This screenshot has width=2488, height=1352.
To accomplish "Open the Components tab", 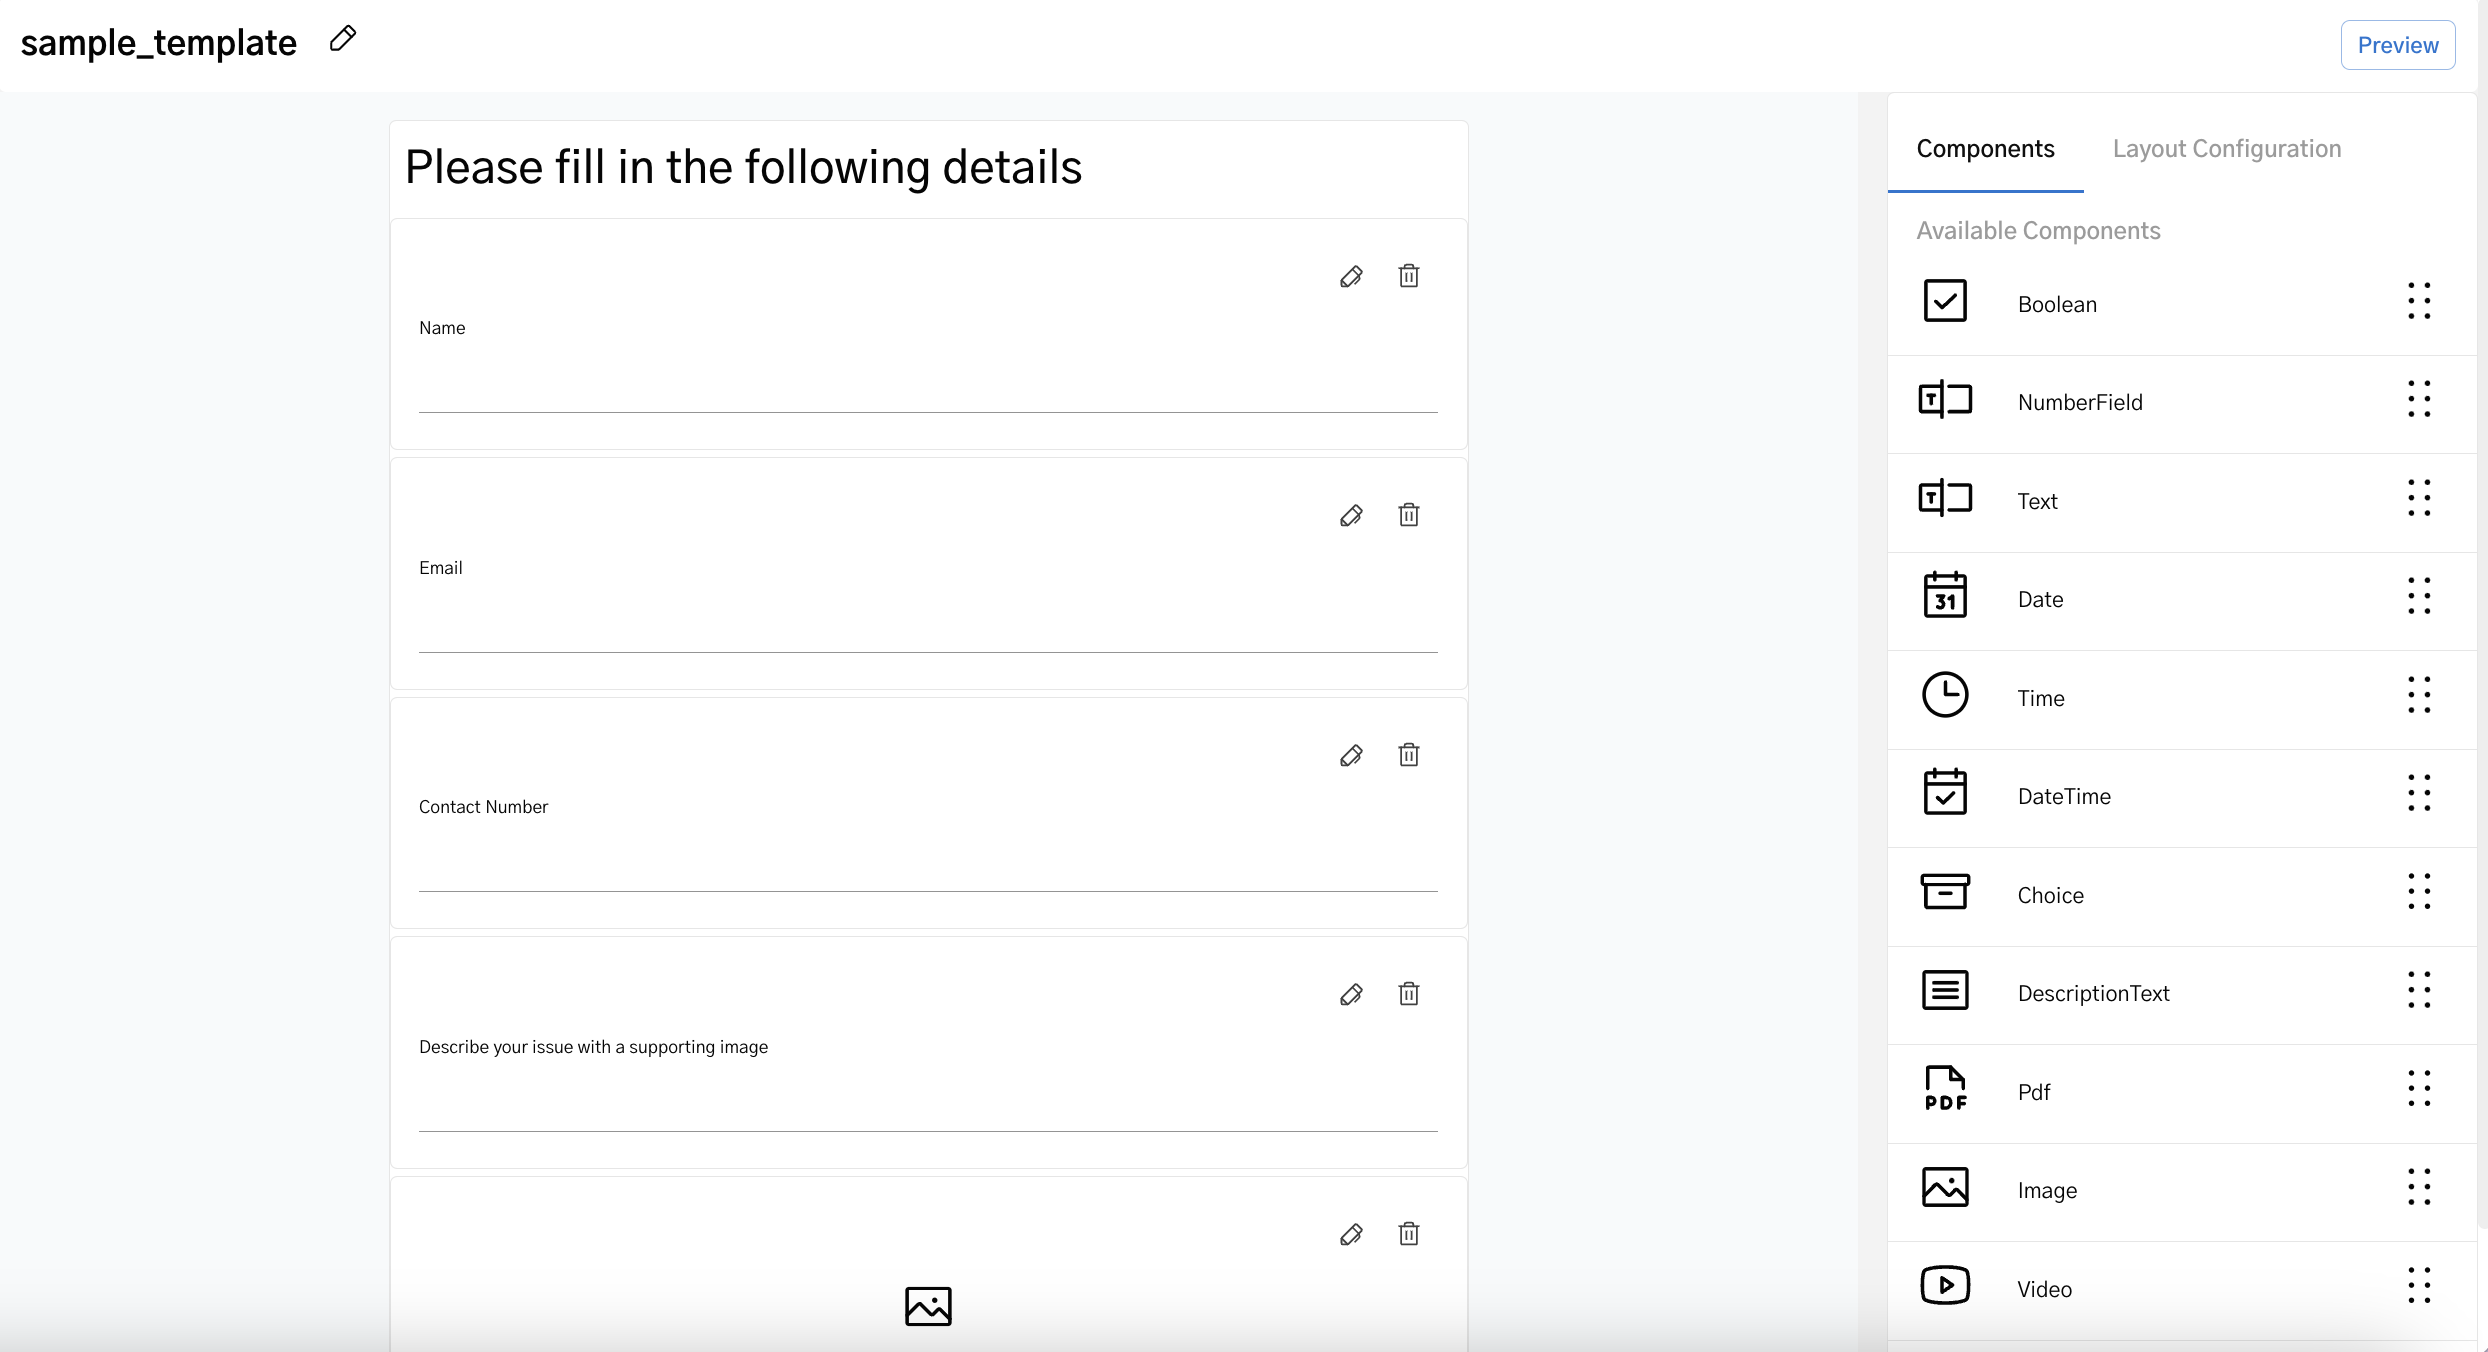I will point(1985,148).
